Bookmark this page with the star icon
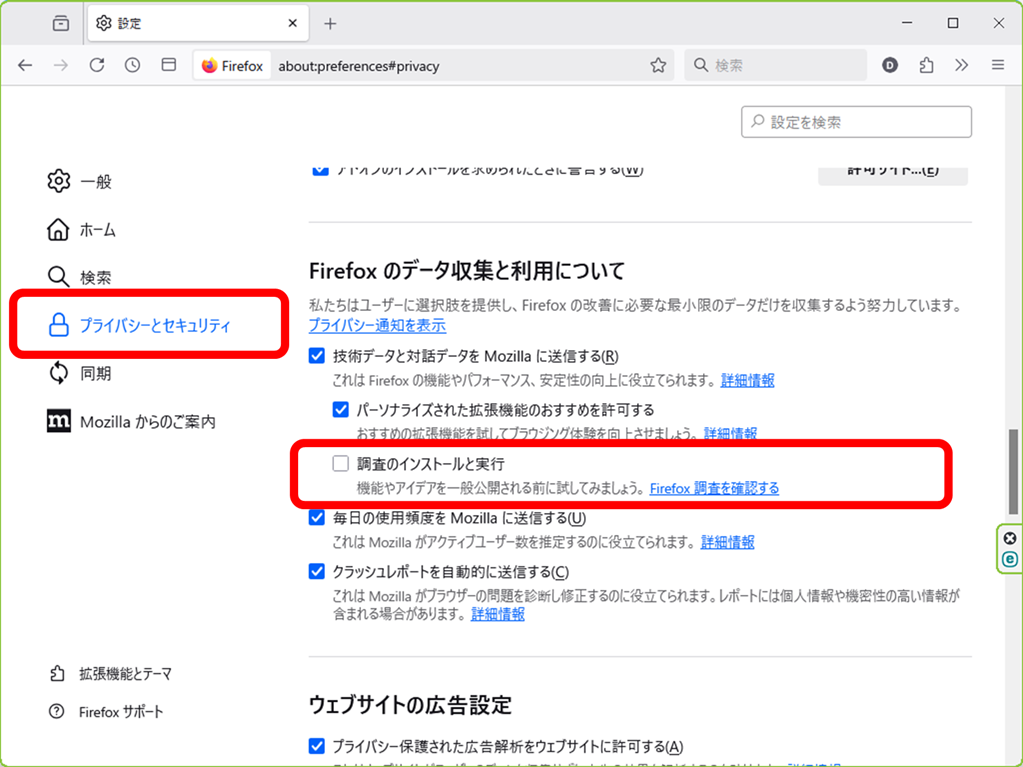The width and height of the screenshot is (1023, 767). [658, 65]
